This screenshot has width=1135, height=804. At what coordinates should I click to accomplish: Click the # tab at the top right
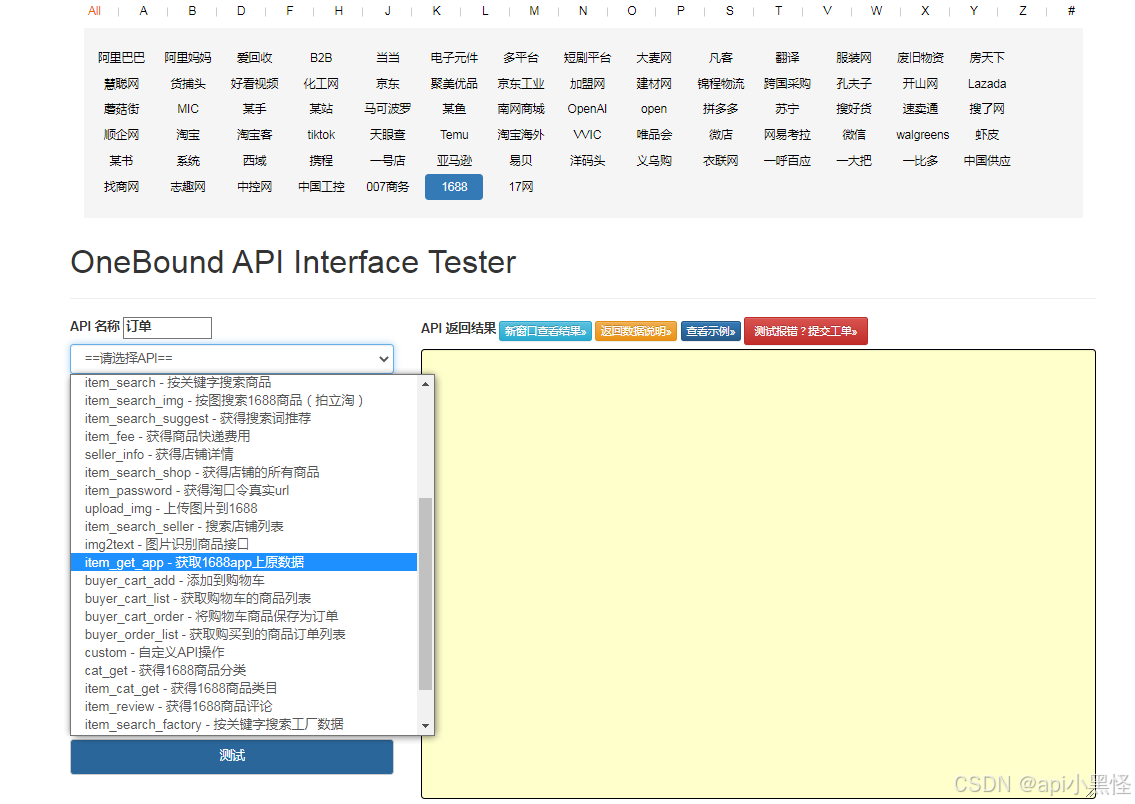[1070, 11]
